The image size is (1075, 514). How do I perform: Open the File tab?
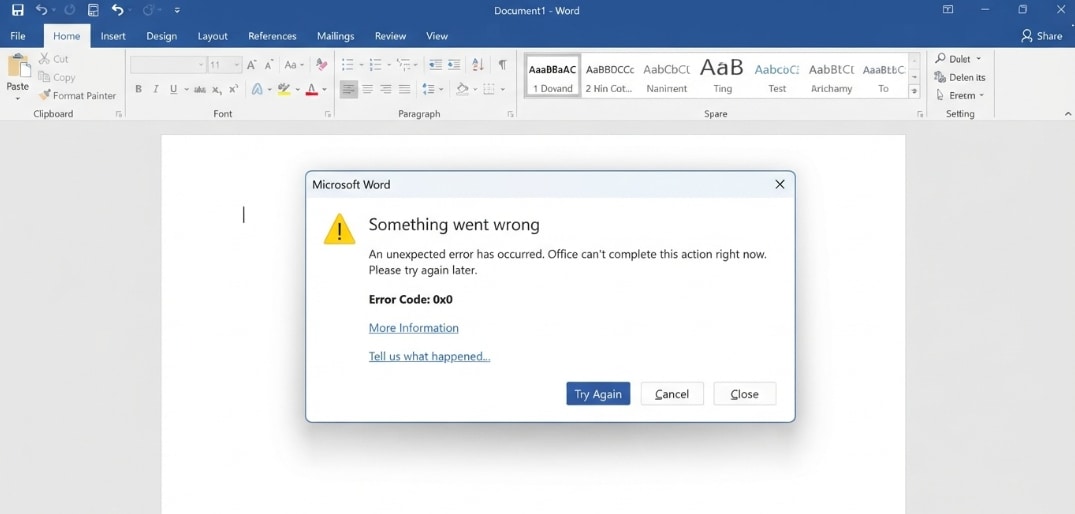(18, 36)
